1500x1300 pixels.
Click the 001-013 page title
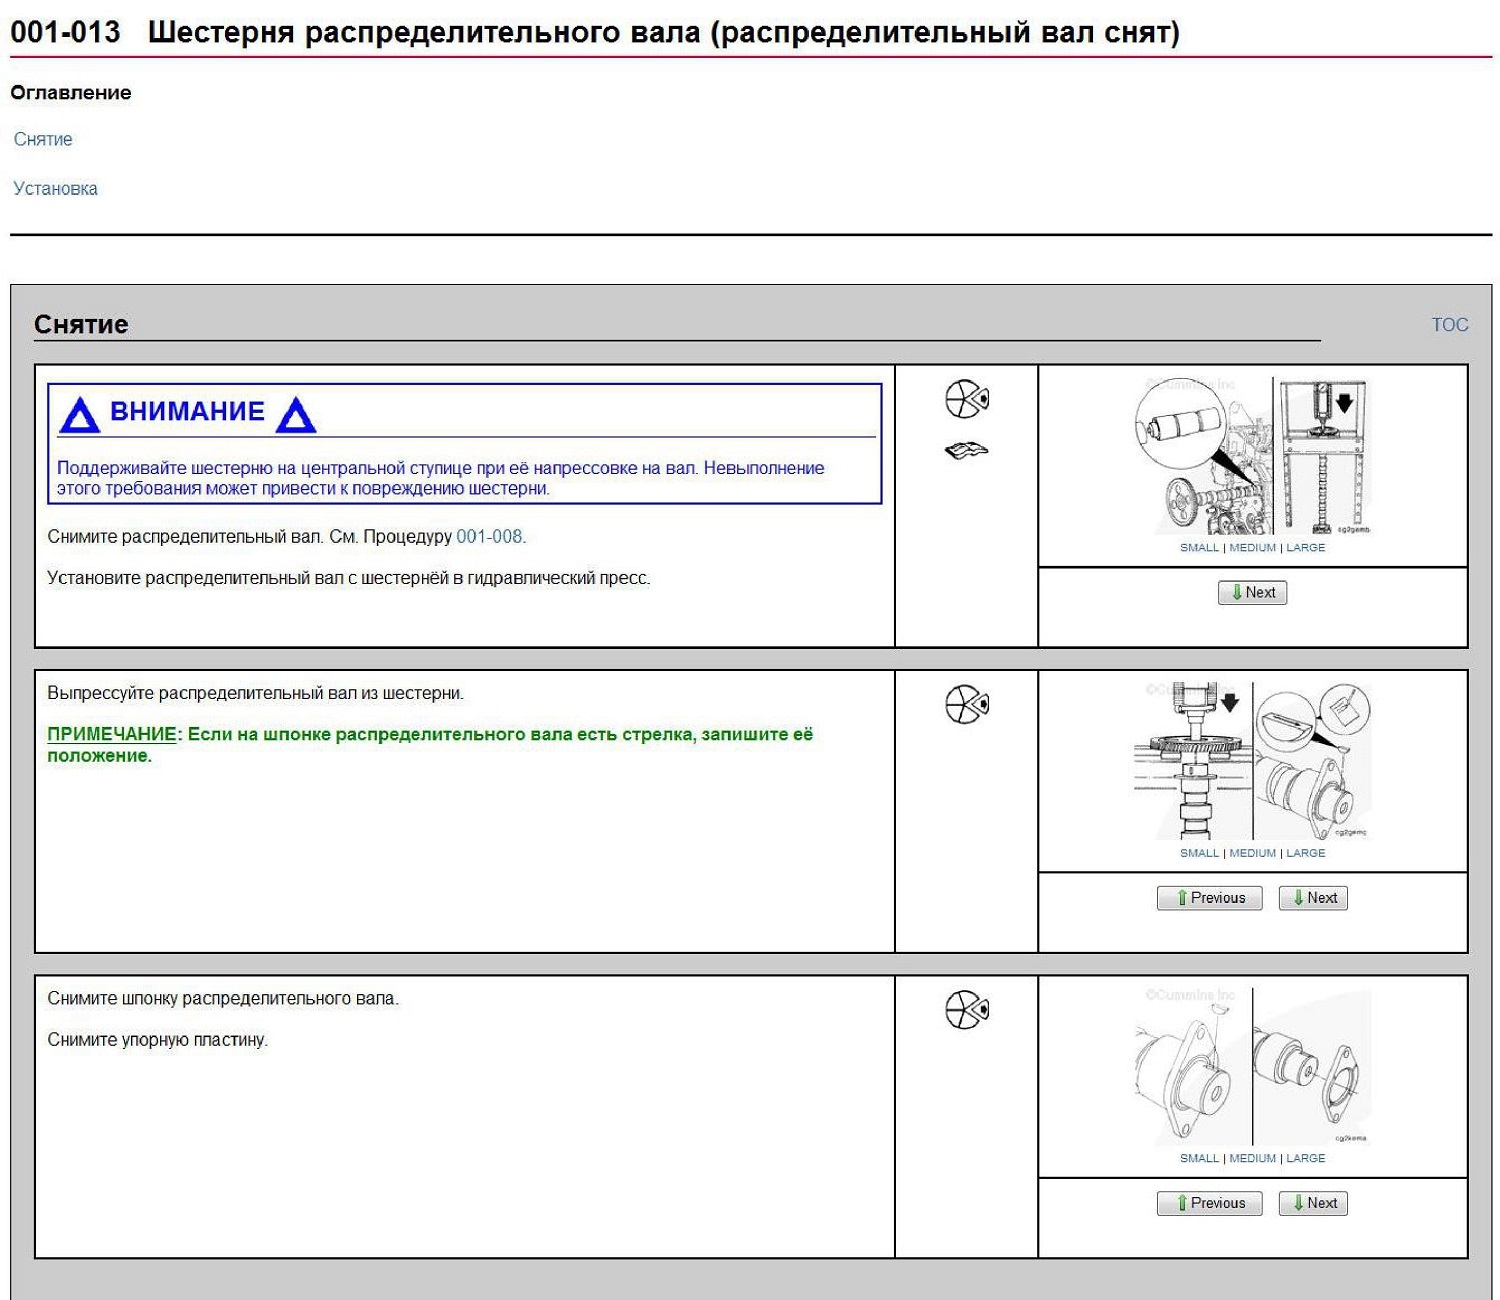pos(595,32)
